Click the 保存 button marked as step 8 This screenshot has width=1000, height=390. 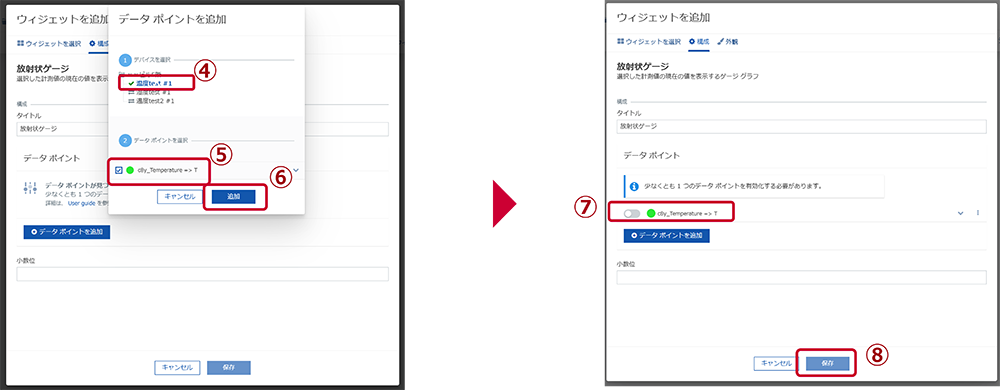[x=828, y=363]
